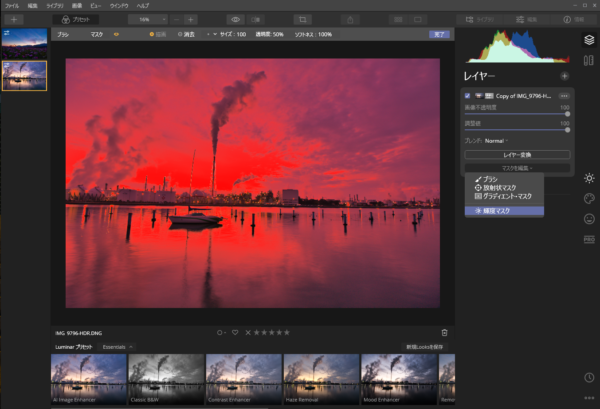Open the Essentials sun icon tools
600x409 pixels.
tap(589, 178)
